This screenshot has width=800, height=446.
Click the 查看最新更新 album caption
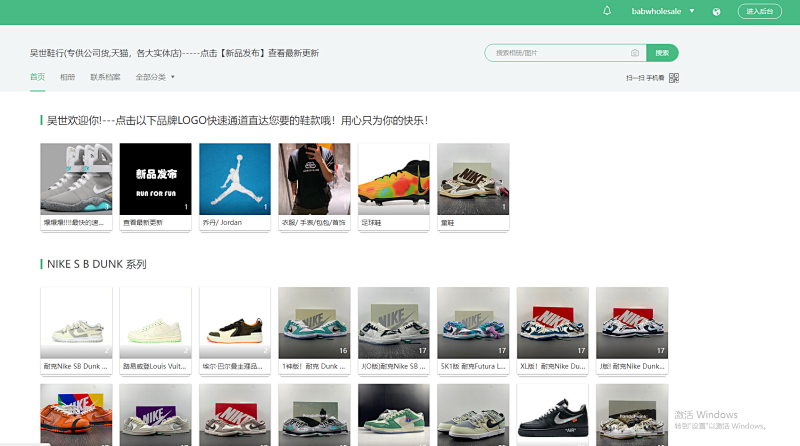pyautogui.click(x=143, y=222)
